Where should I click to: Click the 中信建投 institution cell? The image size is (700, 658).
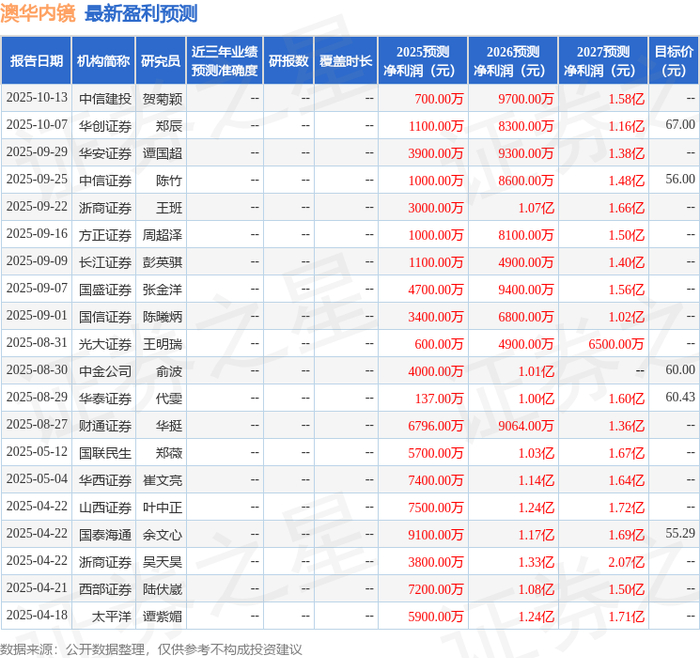[x=105, y=99]
